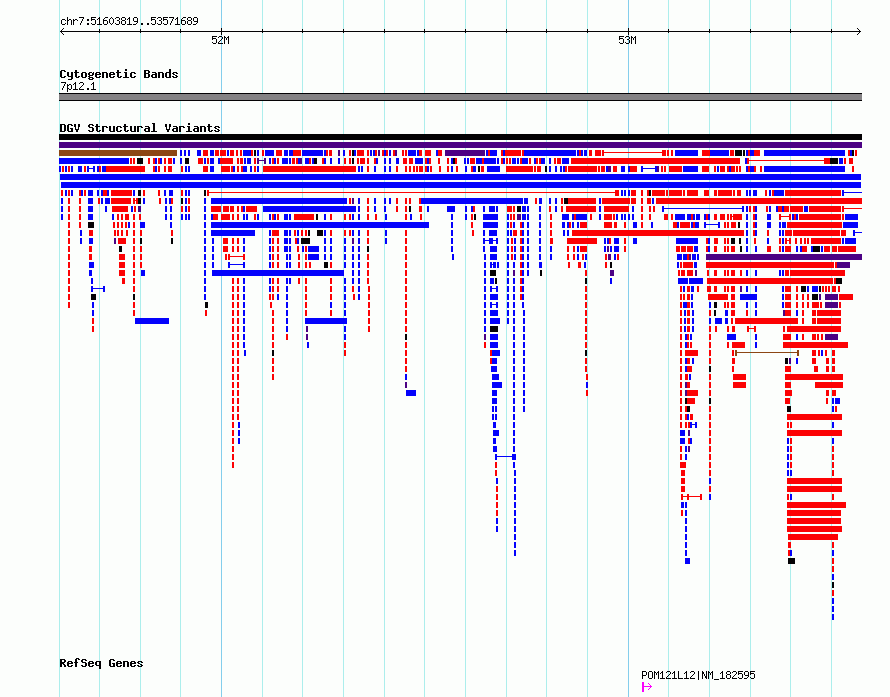The width and height of the screenshot is (890, 697).
Task: Select the RefSeq Genes track title
Action: pyautogui.click(x=101, y=663)
